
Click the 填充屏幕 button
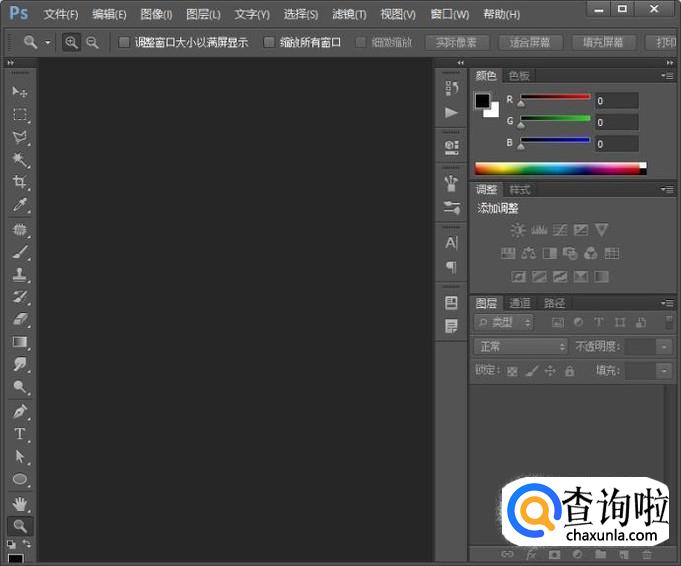(604, 43)
